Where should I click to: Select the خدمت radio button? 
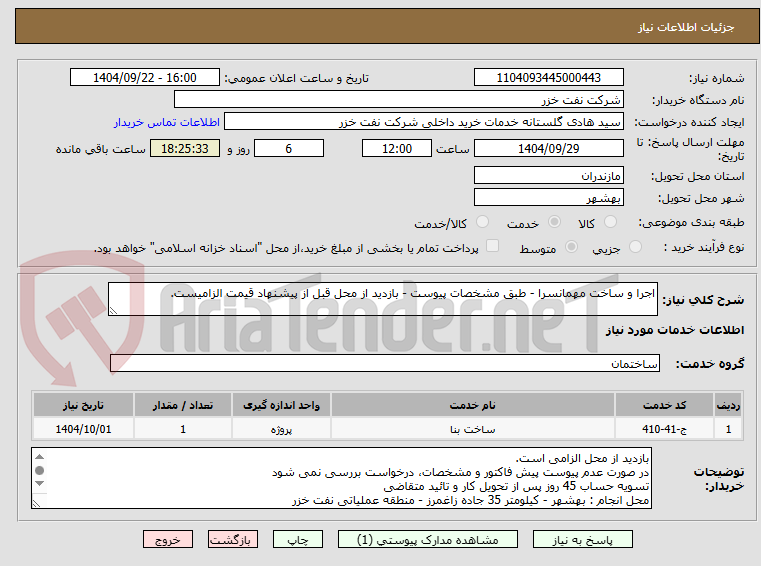(x=554, y=222)
